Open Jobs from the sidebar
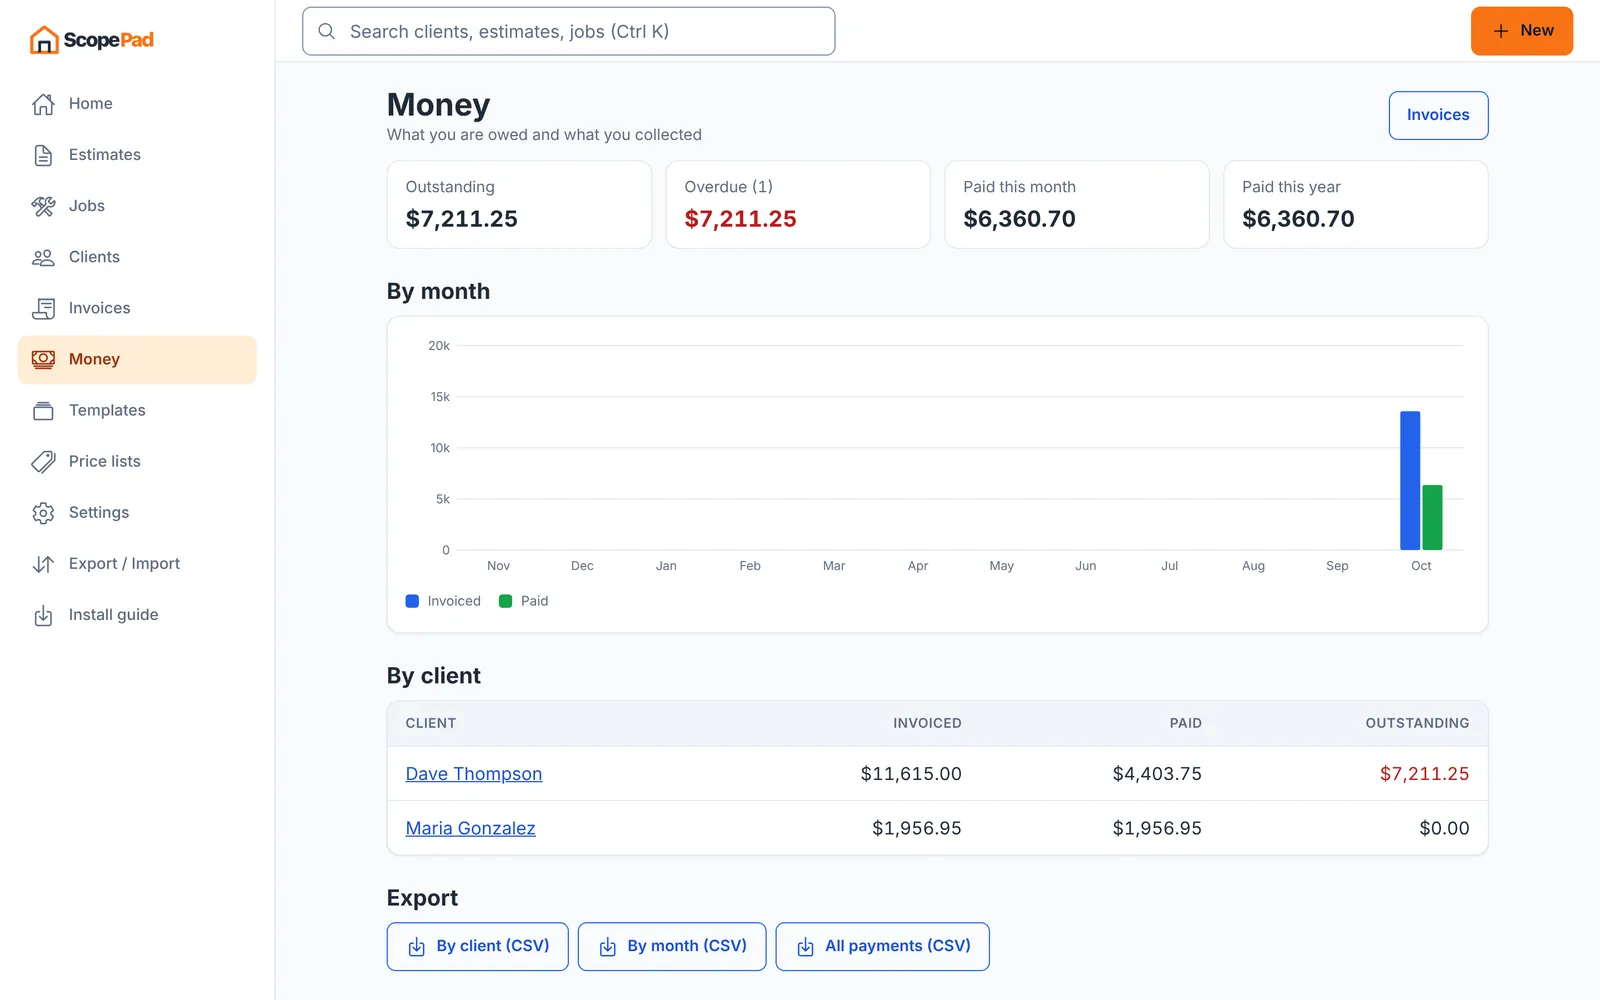The height and width of the screenshot is (1000, 1600). [x=137, y=206]
